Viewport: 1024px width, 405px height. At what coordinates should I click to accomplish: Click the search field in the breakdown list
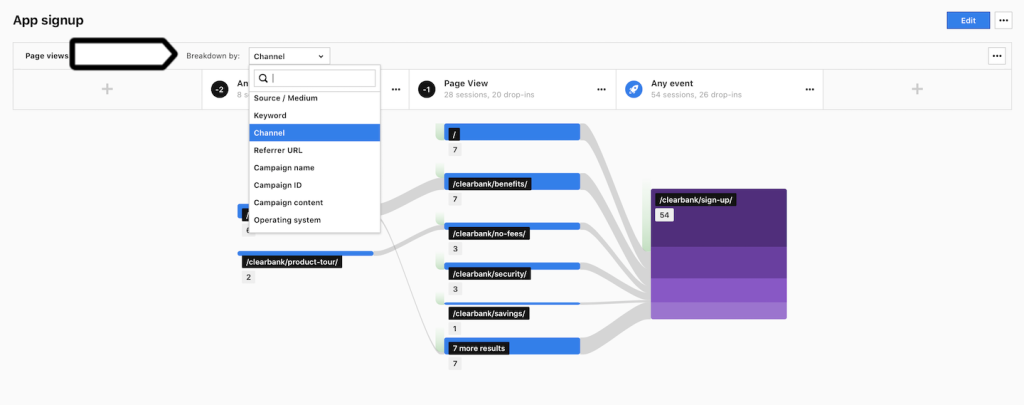tap(315, 78)
